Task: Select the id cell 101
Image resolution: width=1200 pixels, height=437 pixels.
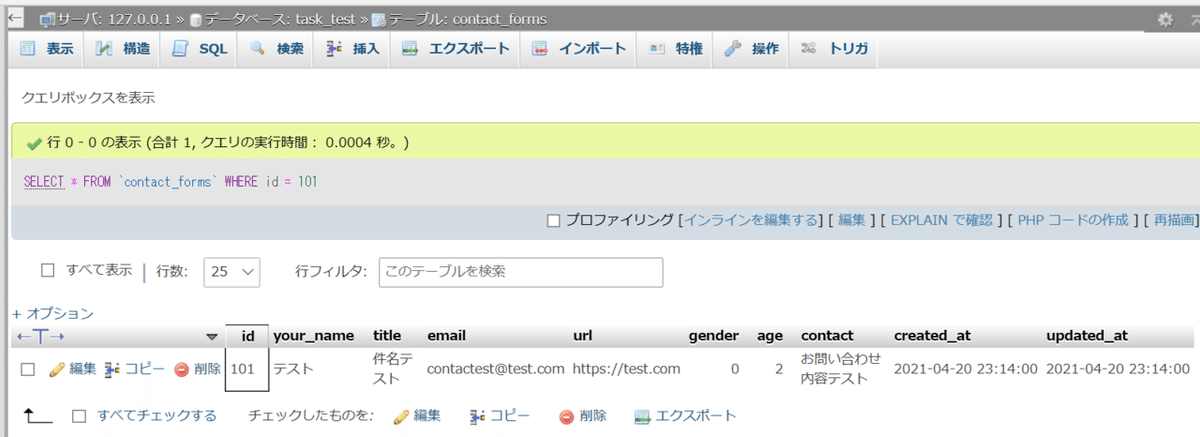Action: click(247, 369)
